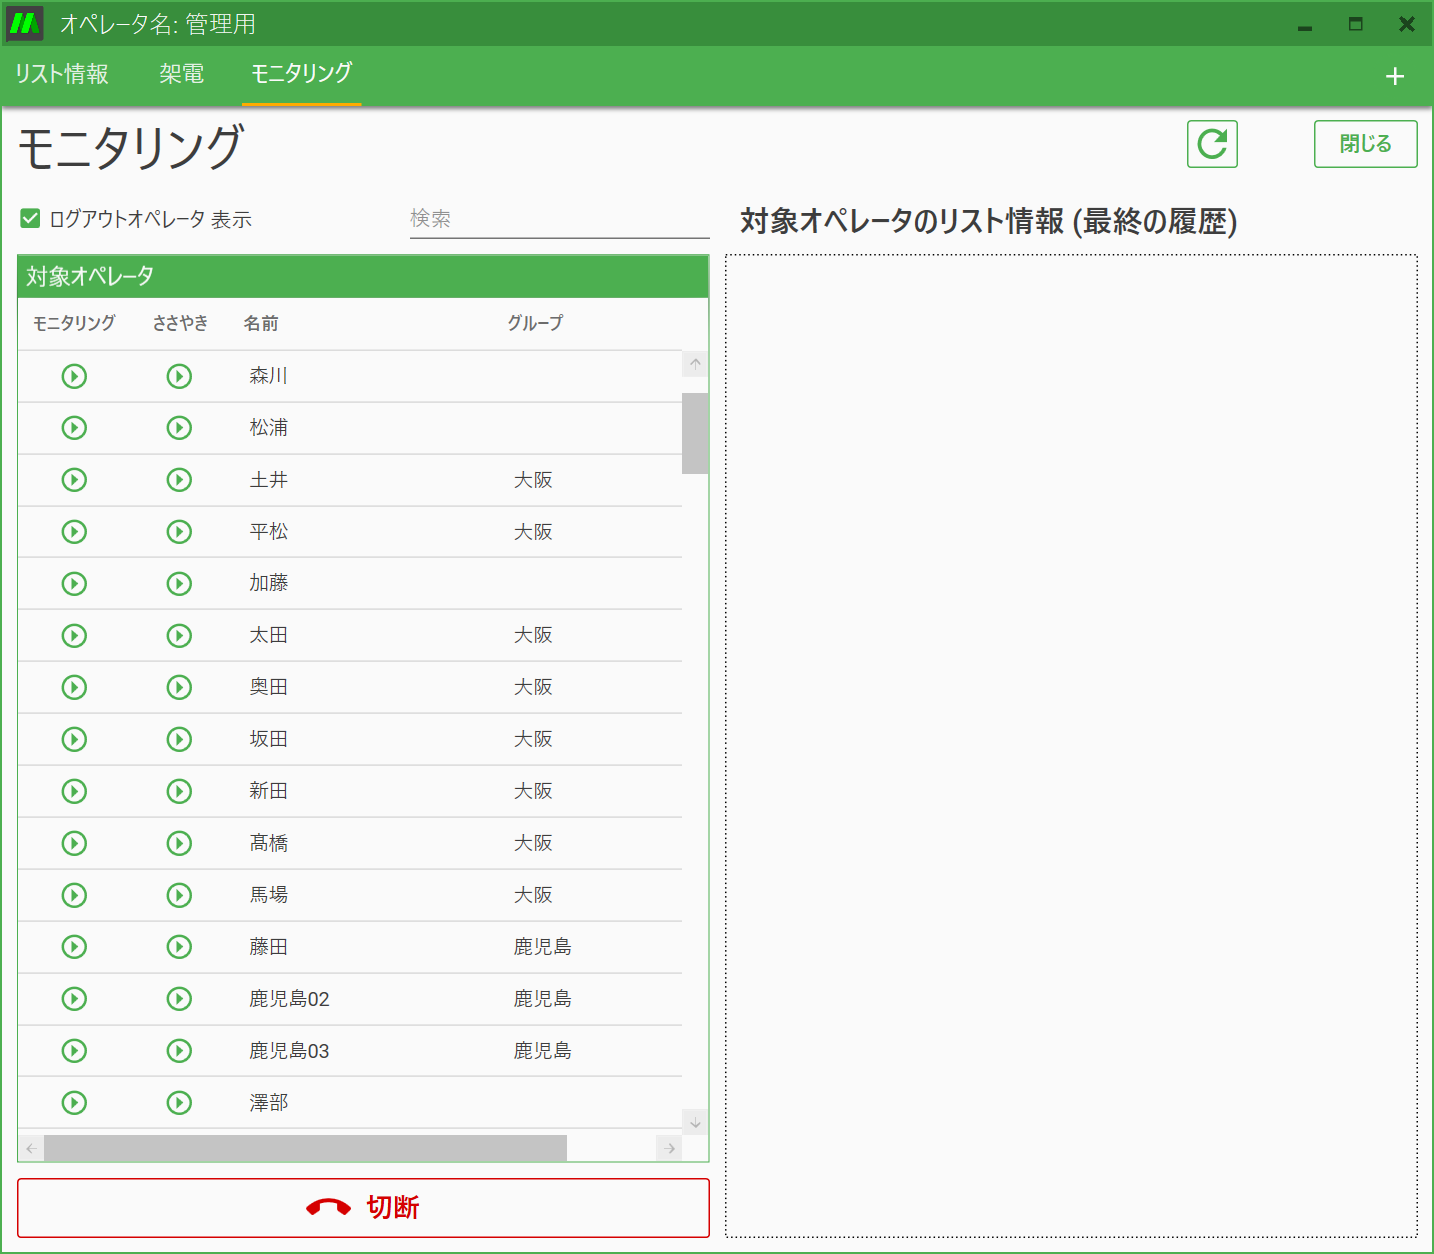Monitor operator 高橋's call

[74, 843]
